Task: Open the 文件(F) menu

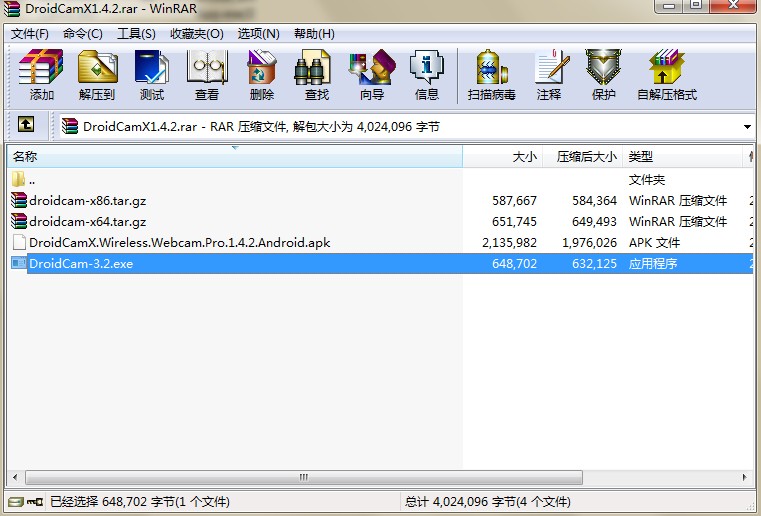Action: (x=30, y=33)
